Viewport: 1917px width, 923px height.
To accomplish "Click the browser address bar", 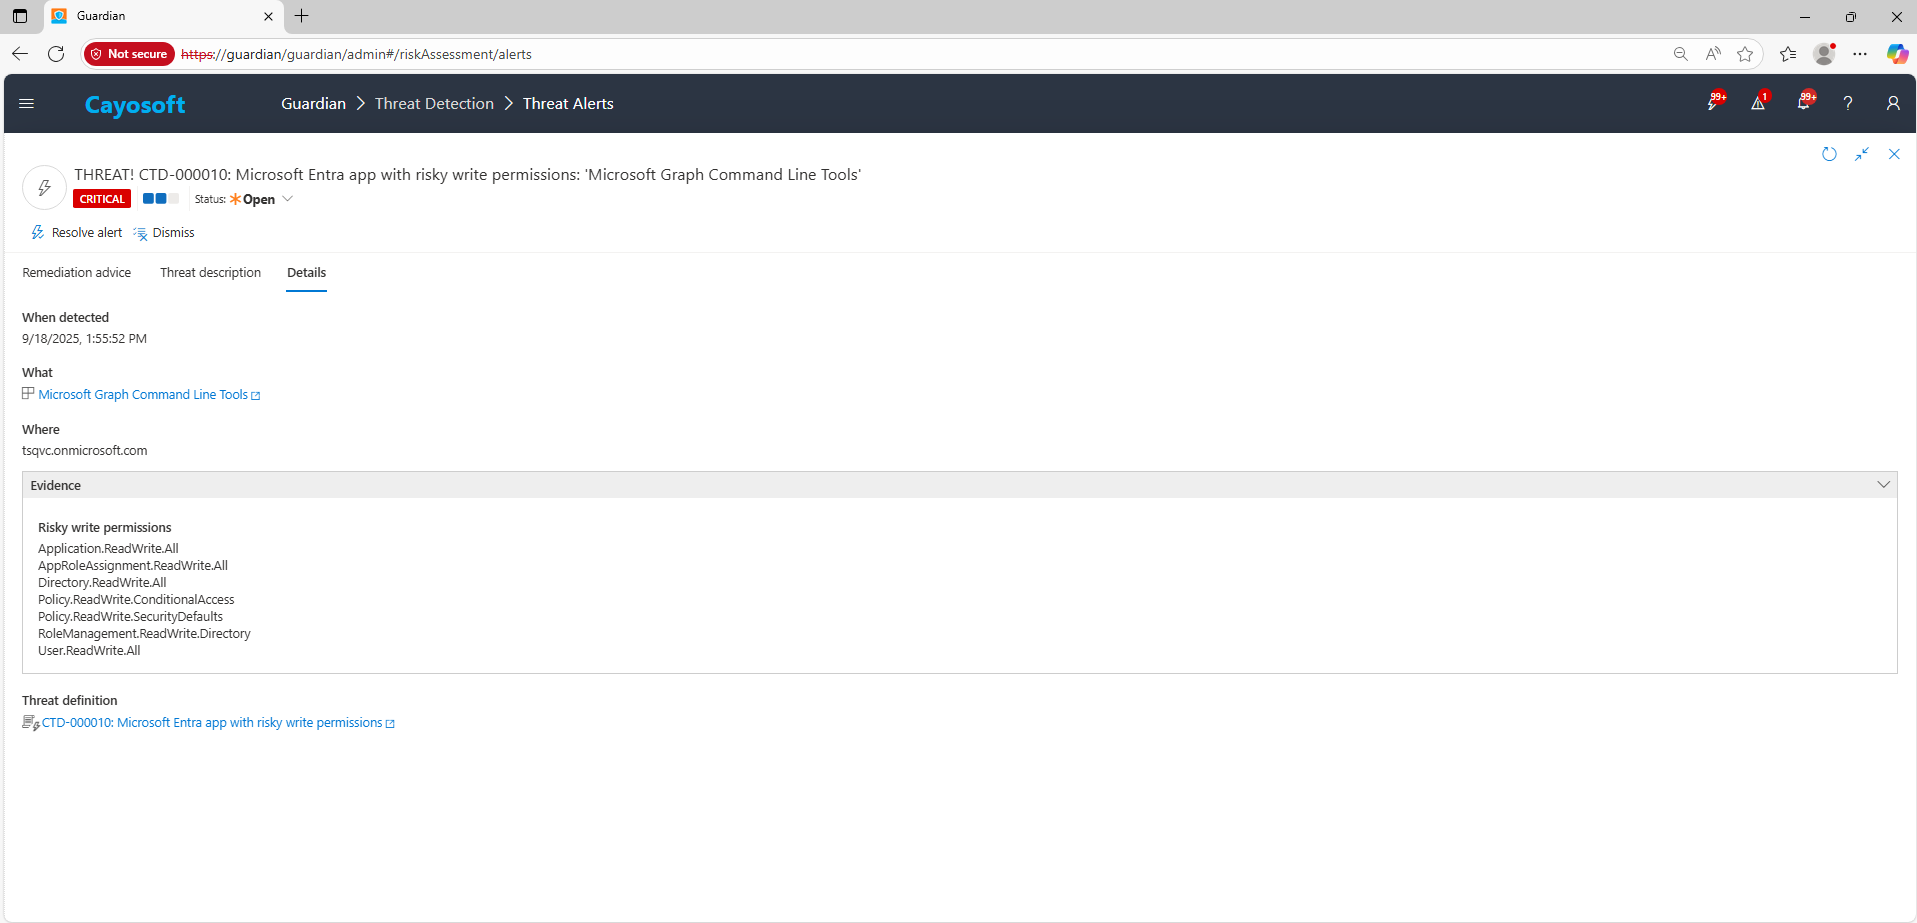I will (x=900, y=54).
